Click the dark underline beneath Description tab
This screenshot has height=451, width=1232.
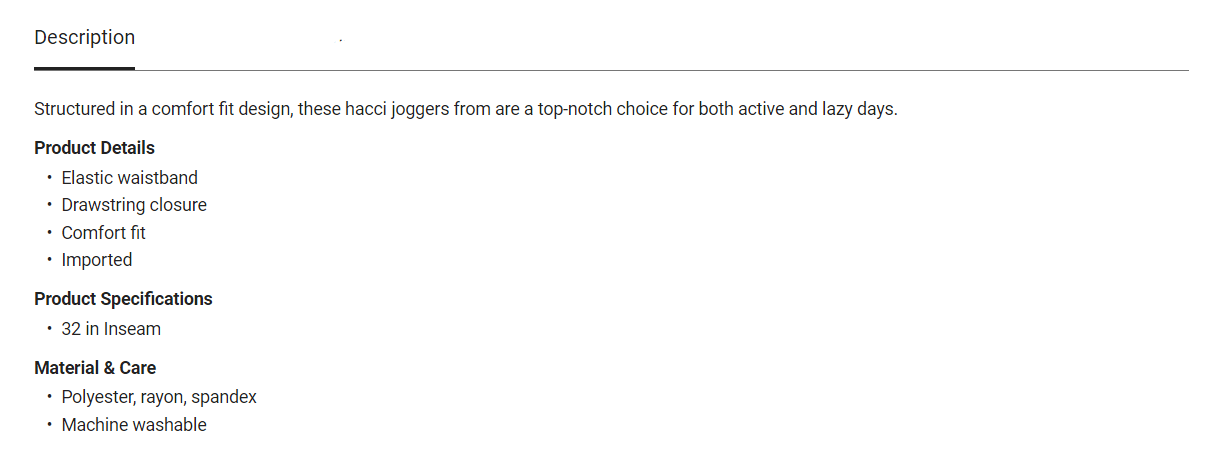(84, 68)
